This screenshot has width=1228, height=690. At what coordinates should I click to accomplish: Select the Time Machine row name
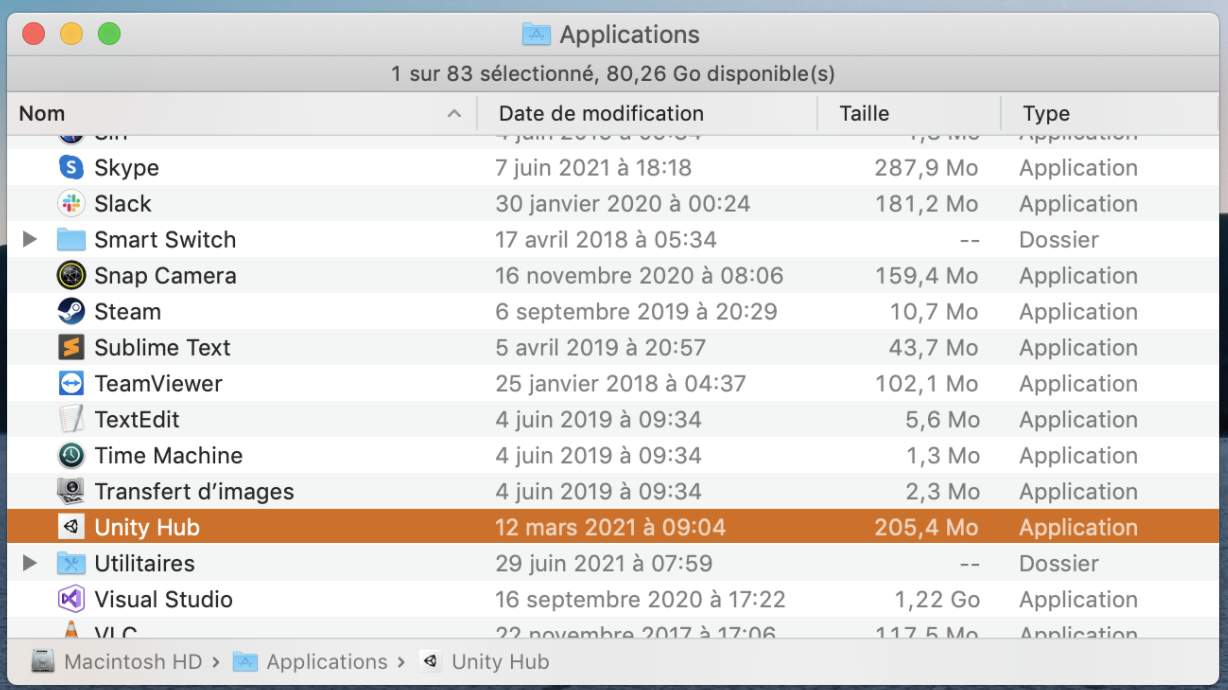click(x=169, y=456)
